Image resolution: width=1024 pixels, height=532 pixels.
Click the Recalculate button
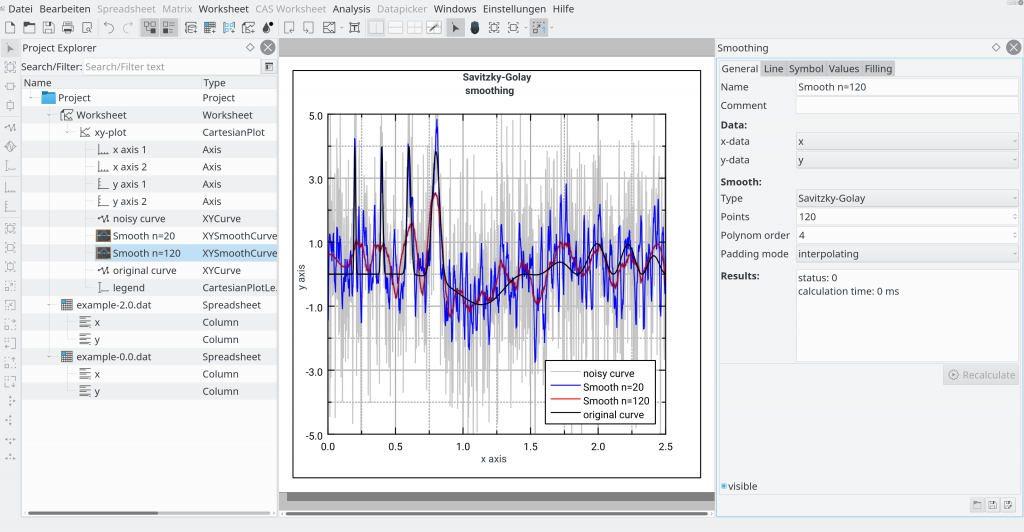coord(982,375)
